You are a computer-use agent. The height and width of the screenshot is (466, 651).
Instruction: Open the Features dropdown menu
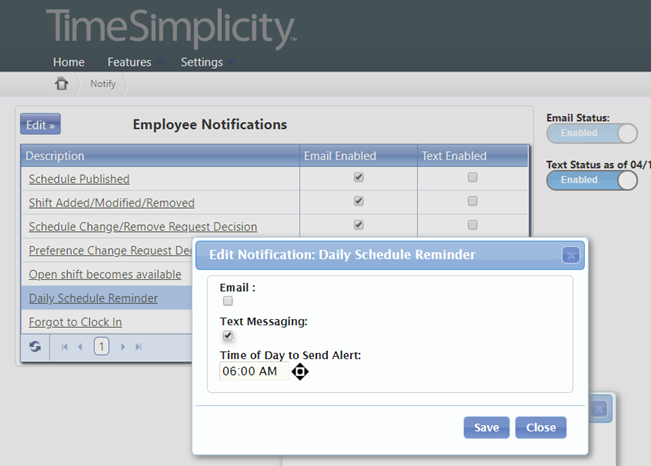[135, 62]
